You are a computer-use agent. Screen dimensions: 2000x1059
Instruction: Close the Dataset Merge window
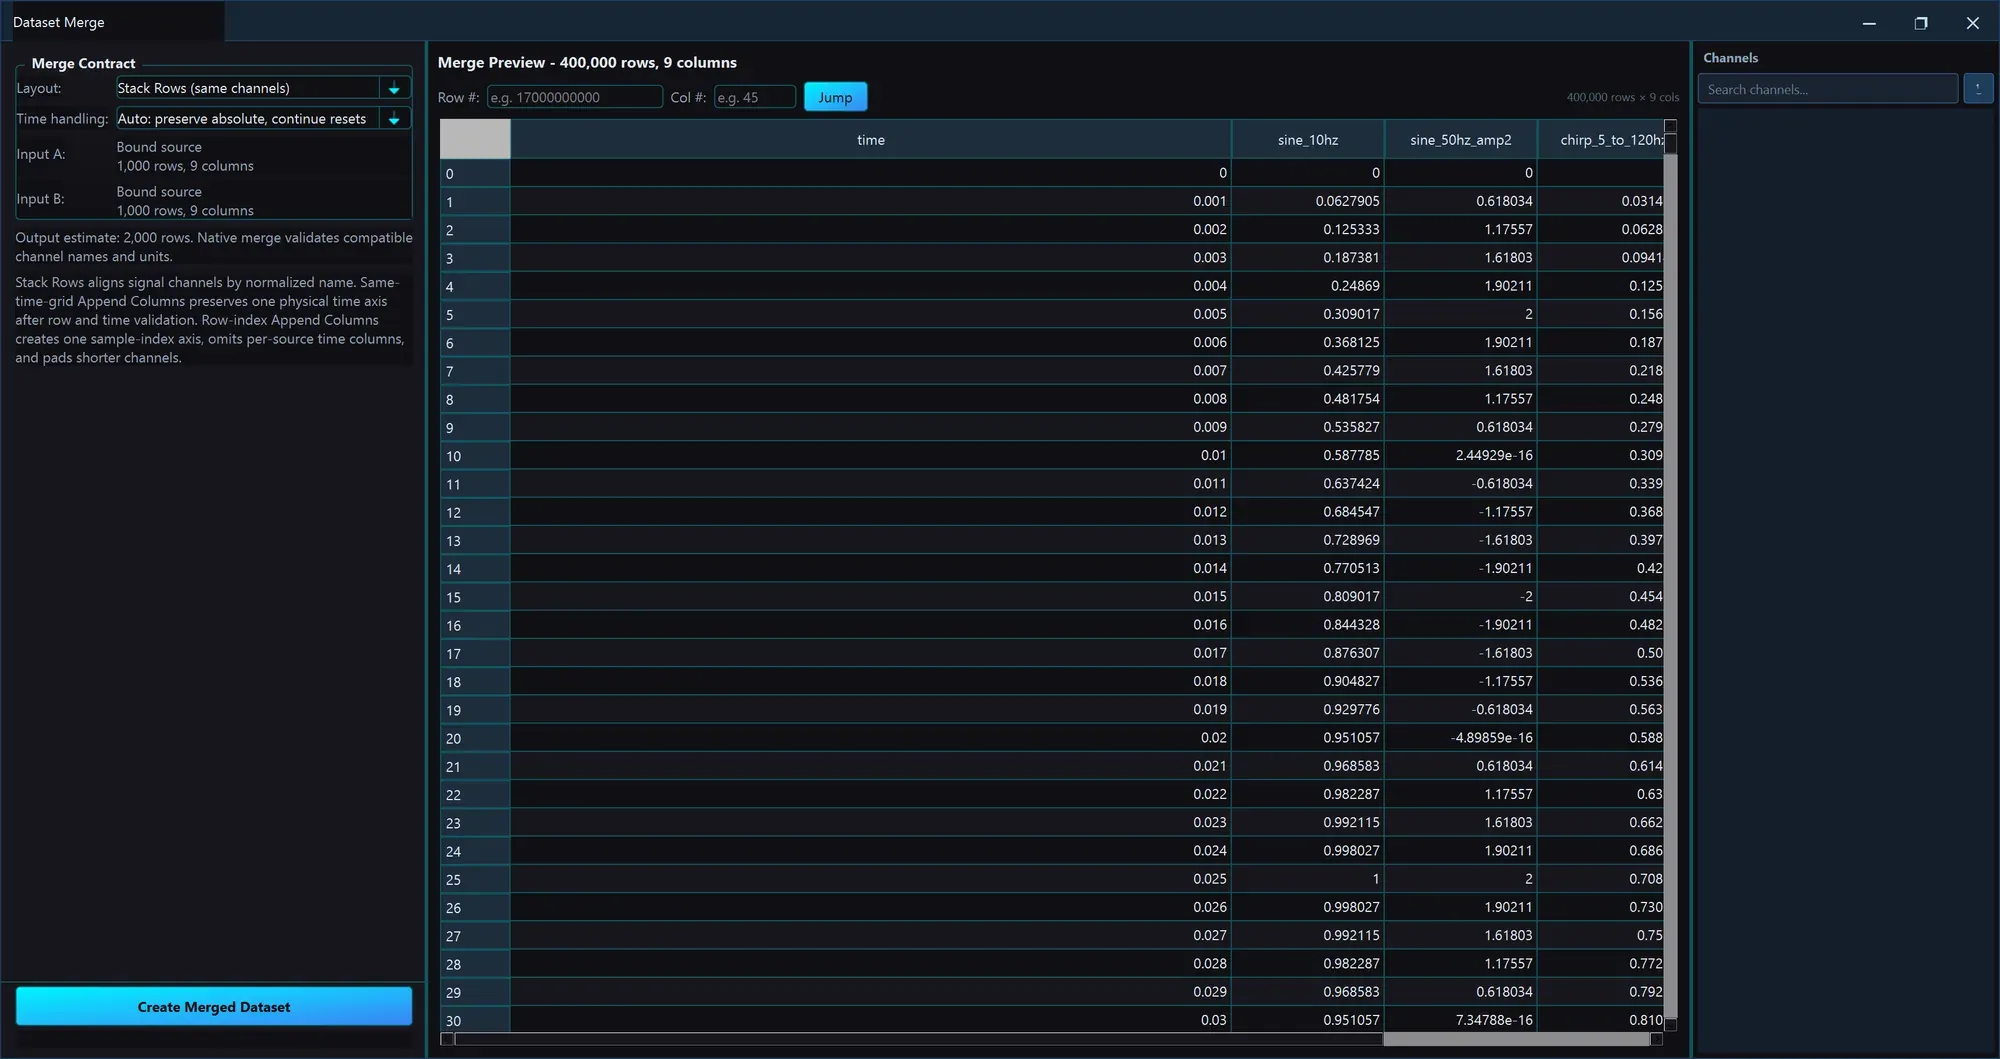[x=1972, y=22]
